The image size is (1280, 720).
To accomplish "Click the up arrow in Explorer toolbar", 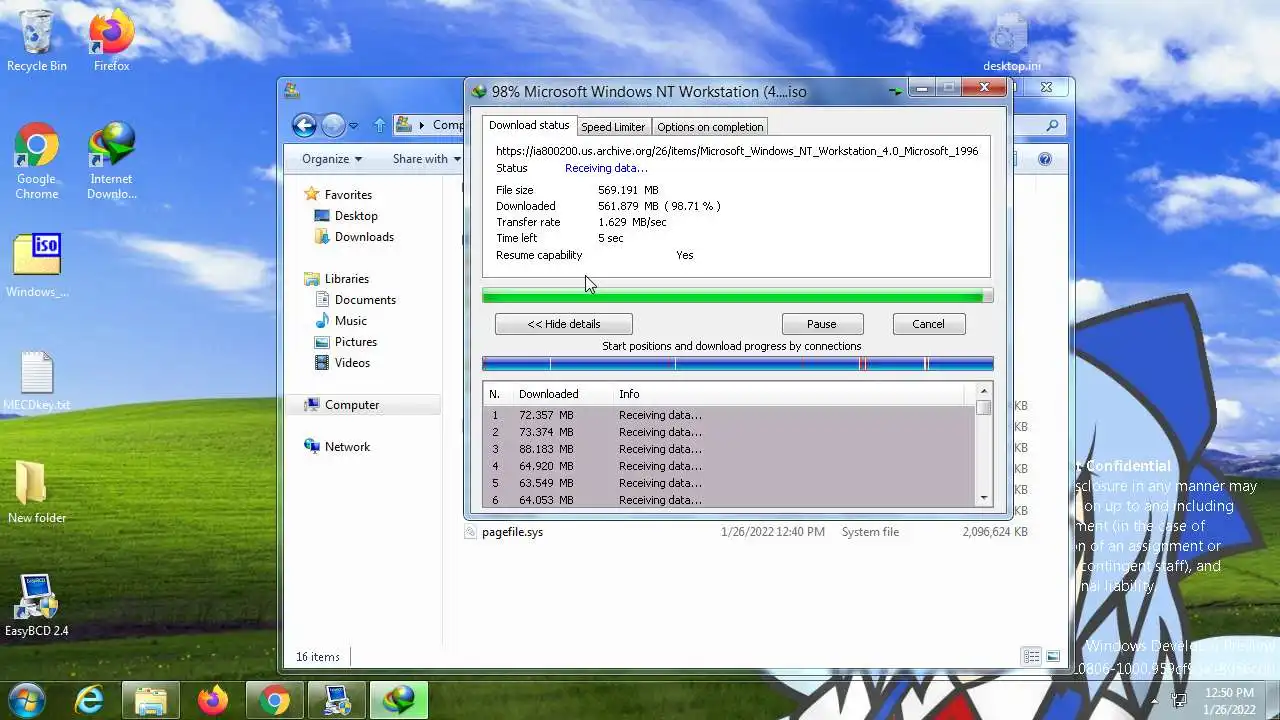I will click(x=379, y=125).
